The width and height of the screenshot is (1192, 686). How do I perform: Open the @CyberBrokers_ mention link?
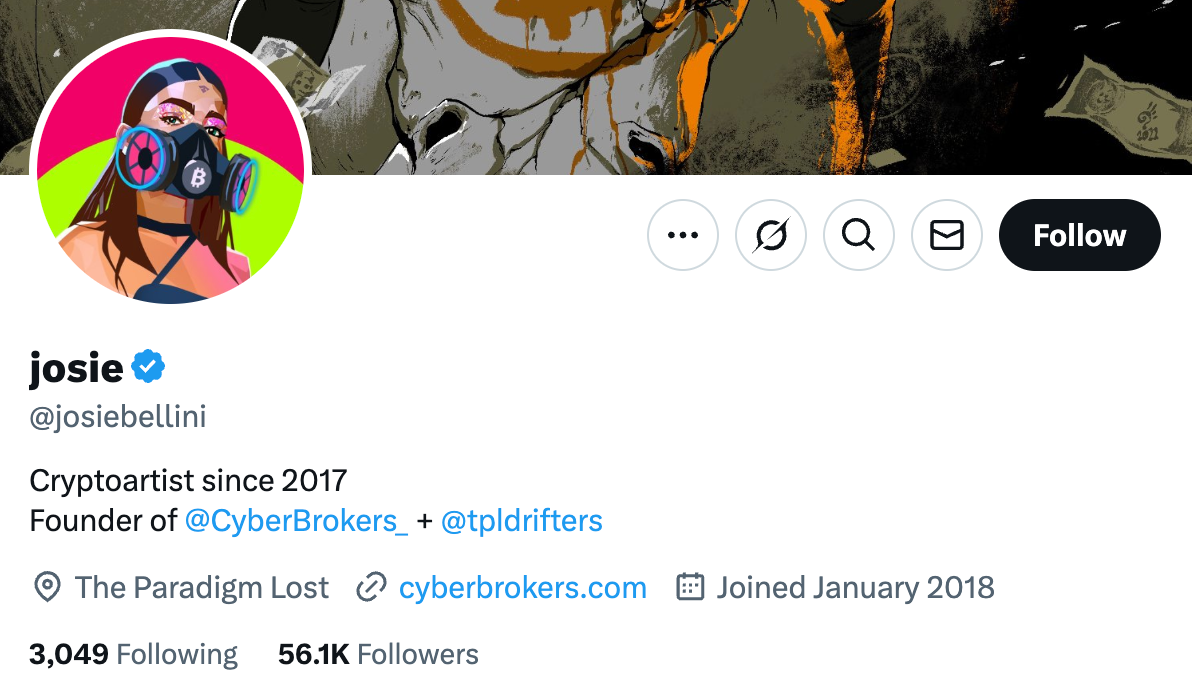(296, 521)
